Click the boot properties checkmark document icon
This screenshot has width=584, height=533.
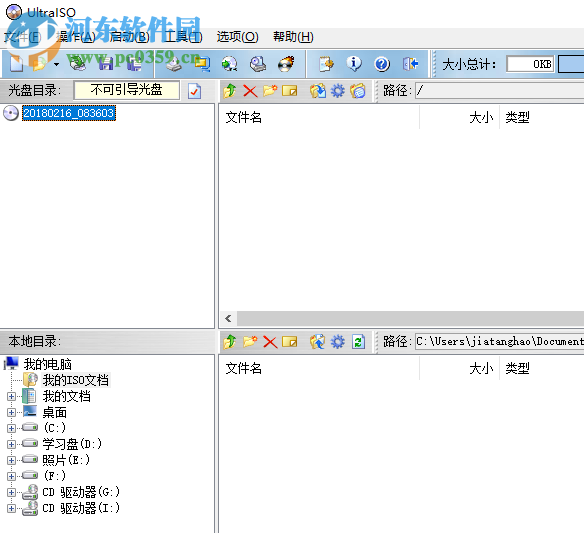194,91
